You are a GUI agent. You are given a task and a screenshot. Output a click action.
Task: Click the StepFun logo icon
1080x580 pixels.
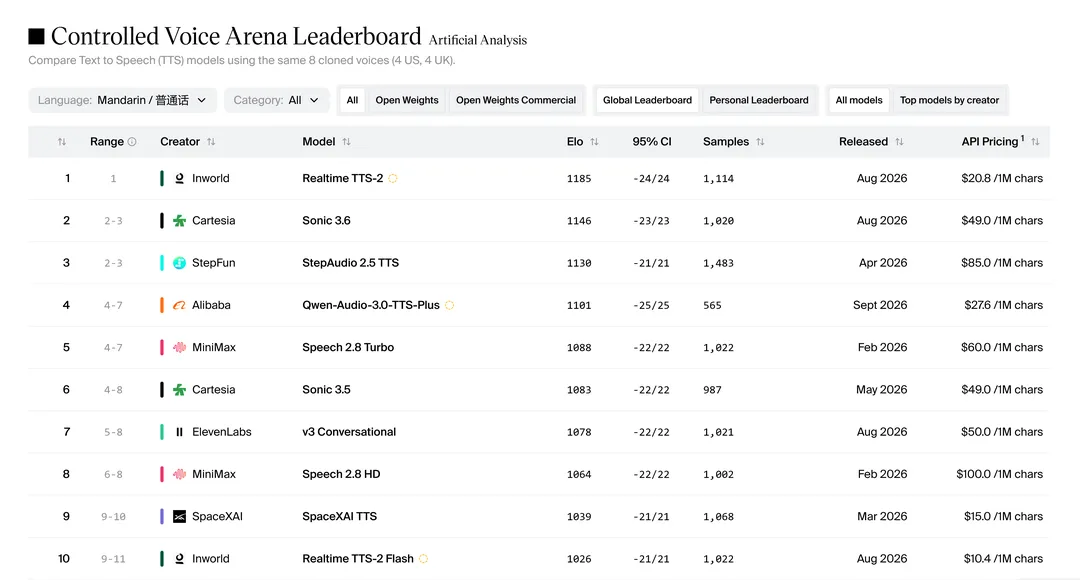(x=179, y=263)
